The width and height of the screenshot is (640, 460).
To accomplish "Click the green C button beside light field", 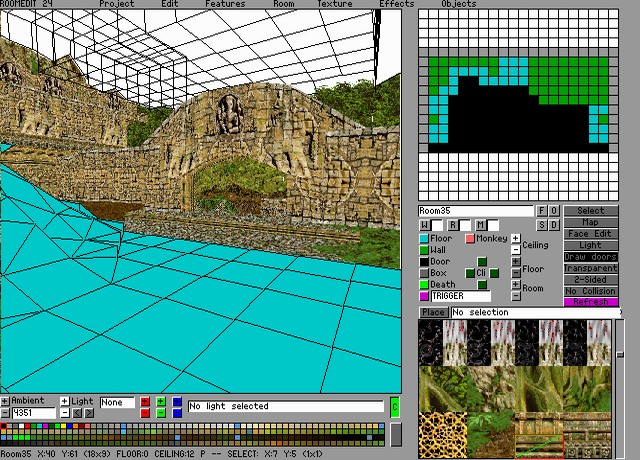I will coord(394,407).
